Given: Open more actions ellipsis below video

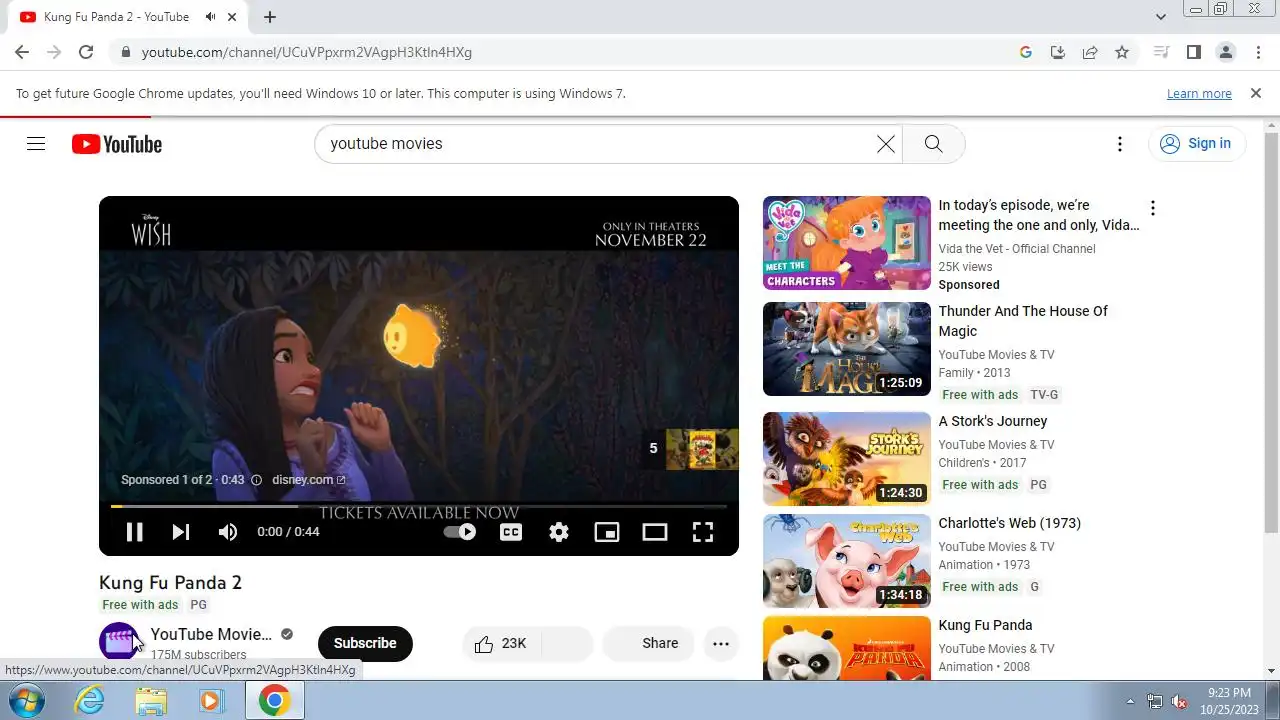Looking at the screenshot, I should tap(721, 644).
